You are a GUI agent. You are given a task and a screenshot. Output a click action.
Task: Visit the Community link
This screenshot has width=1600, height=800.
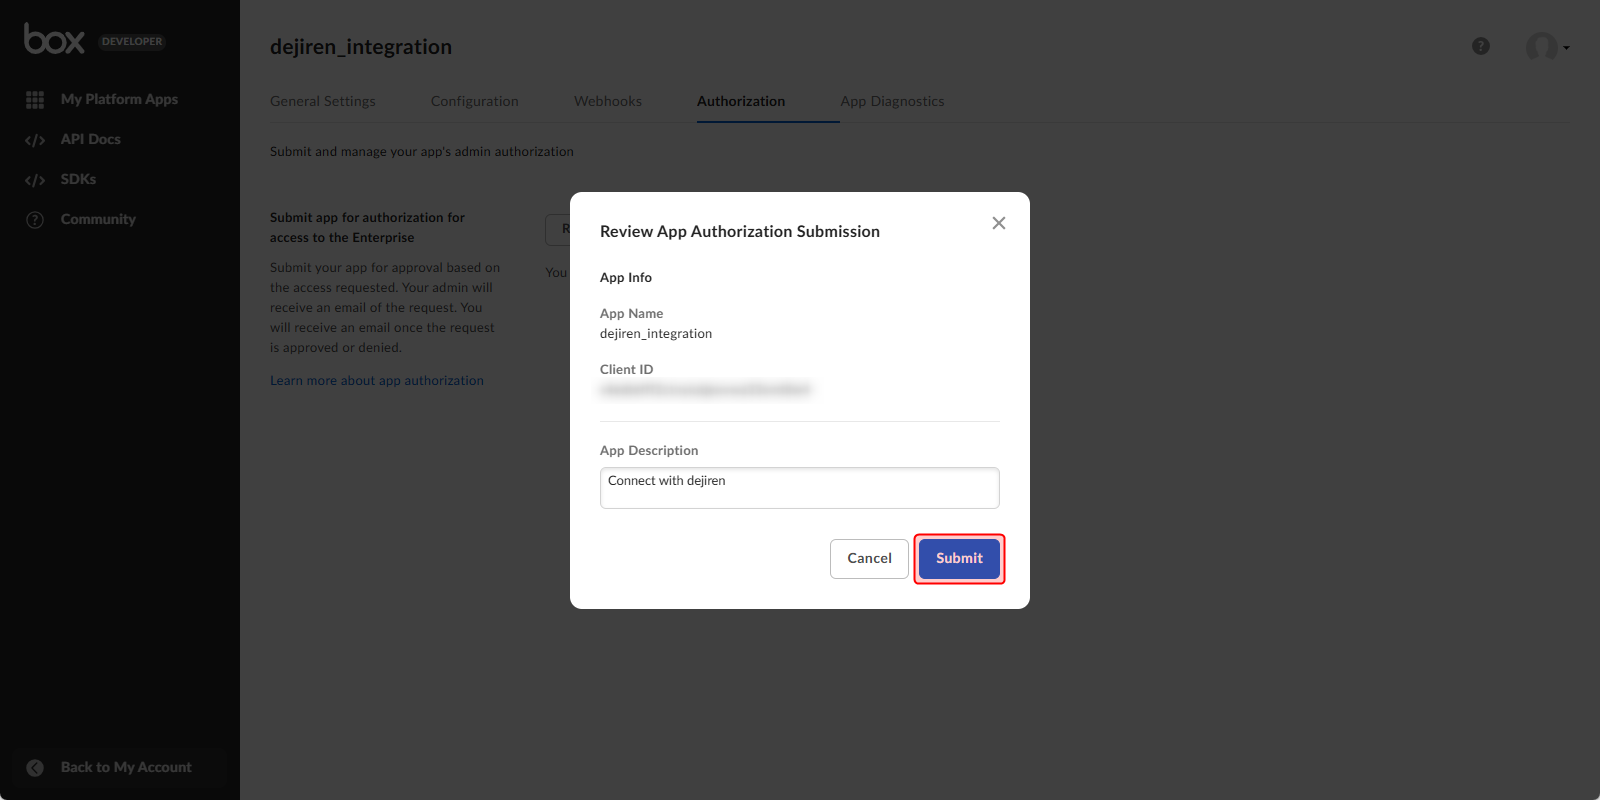click(98, 219)
